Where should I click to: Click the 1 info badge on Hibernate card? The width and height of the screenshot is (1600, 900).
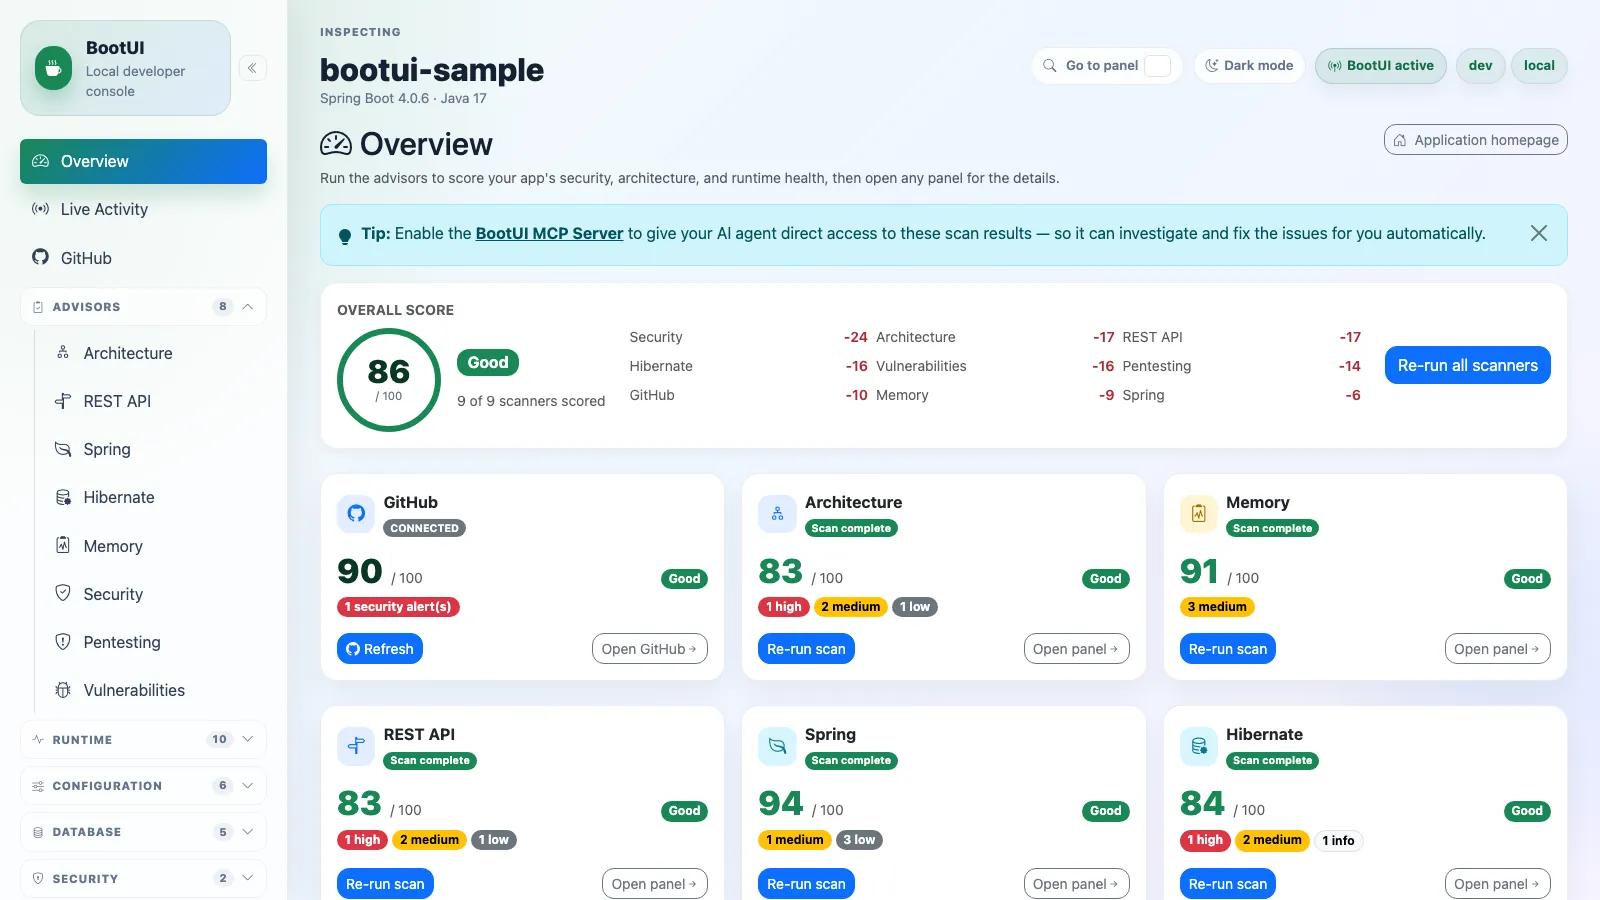(x=1338, y=840)
